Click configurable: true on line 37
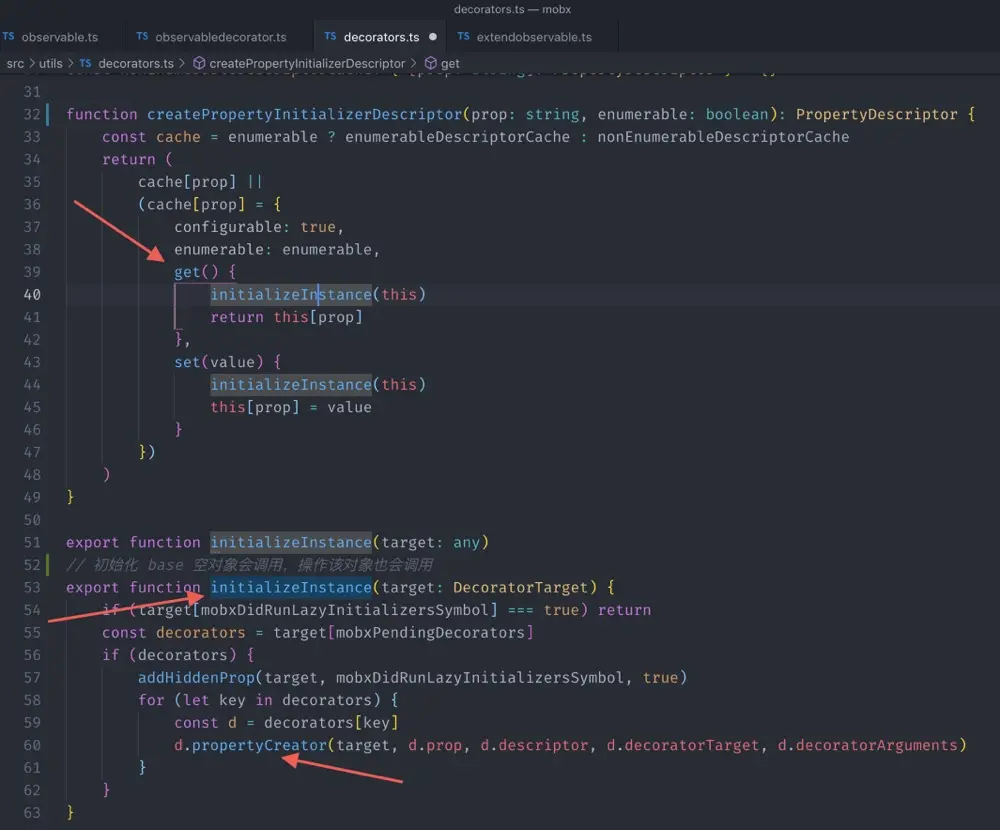Image resolution: width=1000 pixels, height=830 pixels. coord(255,227)
